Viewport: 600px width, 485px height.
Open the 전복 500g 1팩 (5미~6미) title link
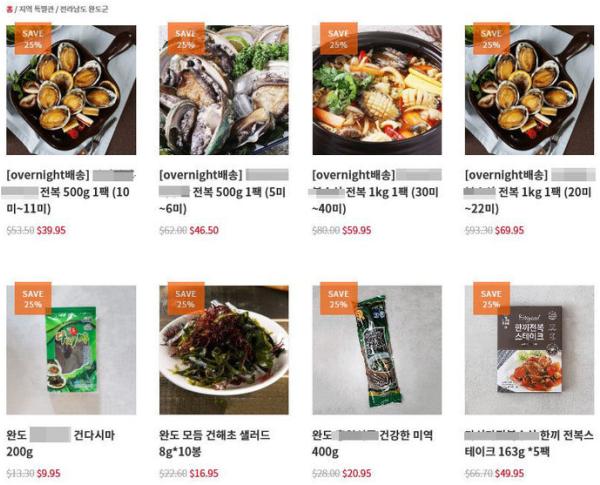pyautogui.click(x=223, y=192)
